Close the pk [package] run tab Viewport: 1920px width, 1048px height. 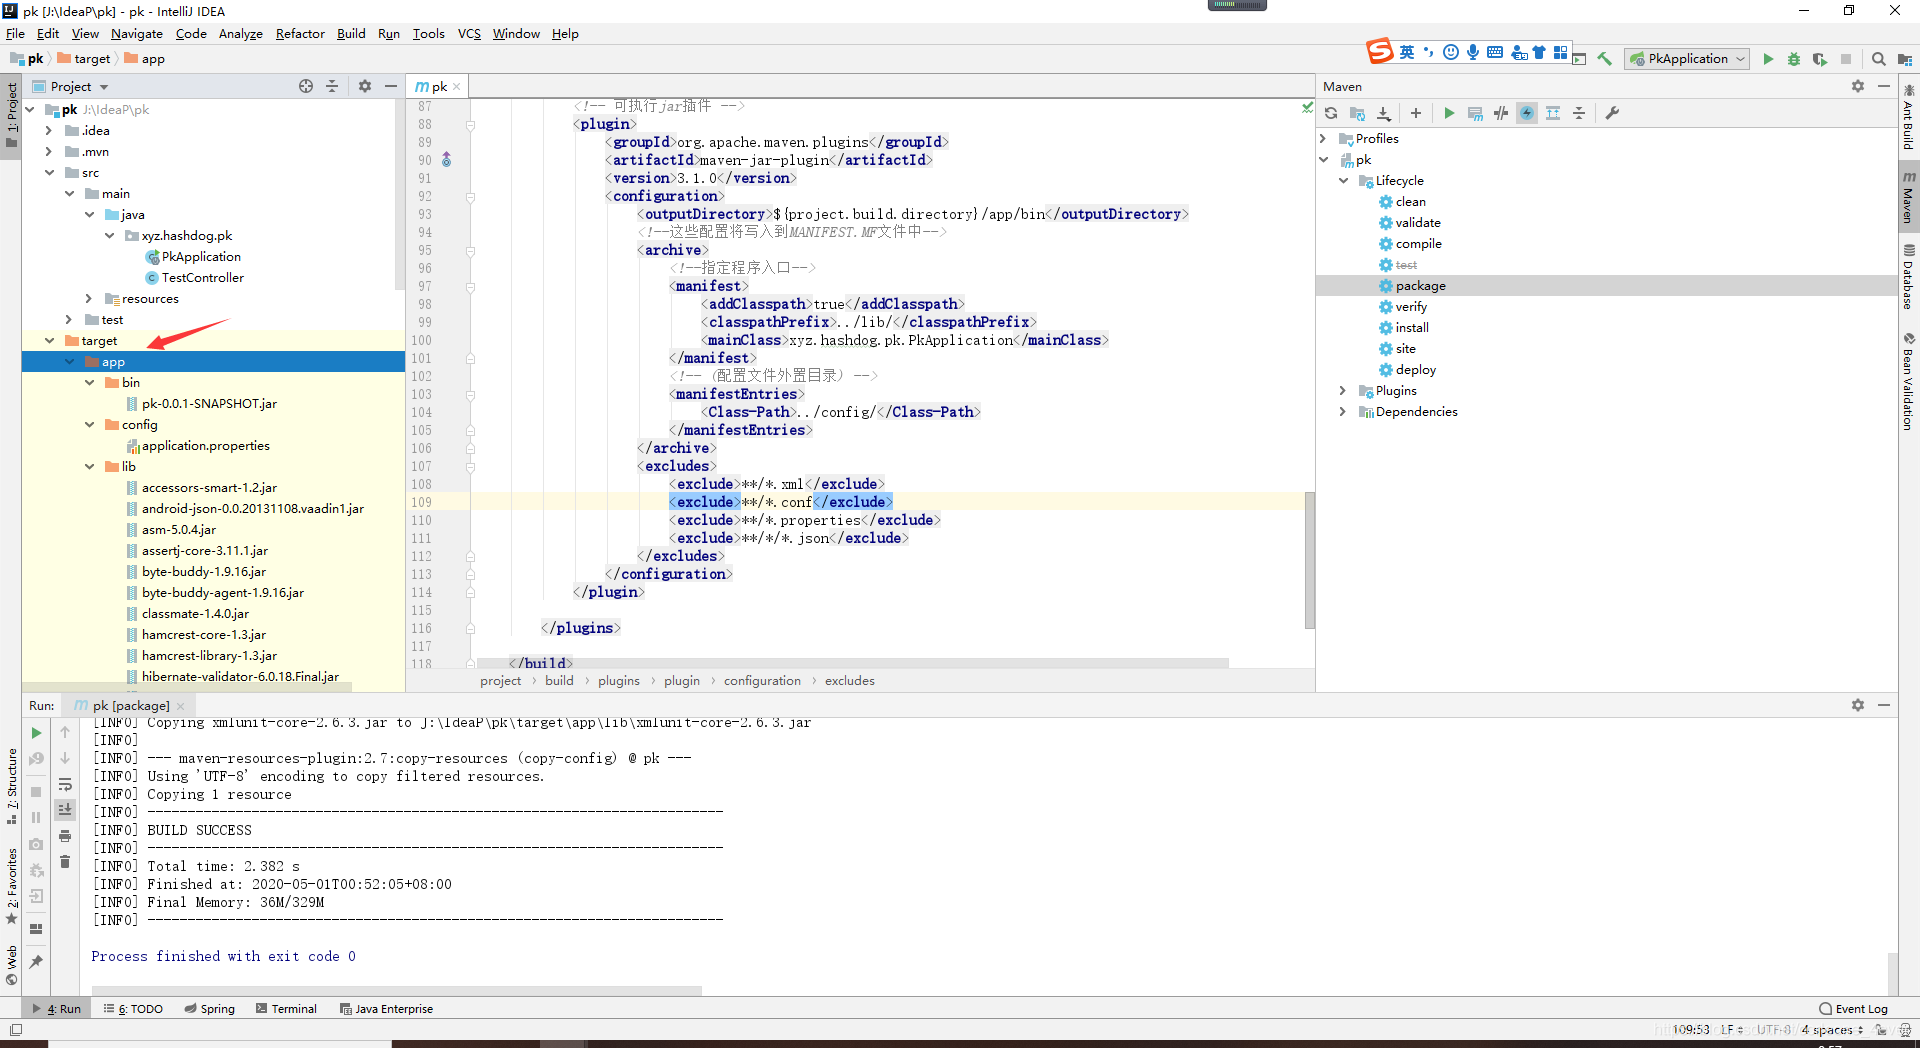pos(181,706)
